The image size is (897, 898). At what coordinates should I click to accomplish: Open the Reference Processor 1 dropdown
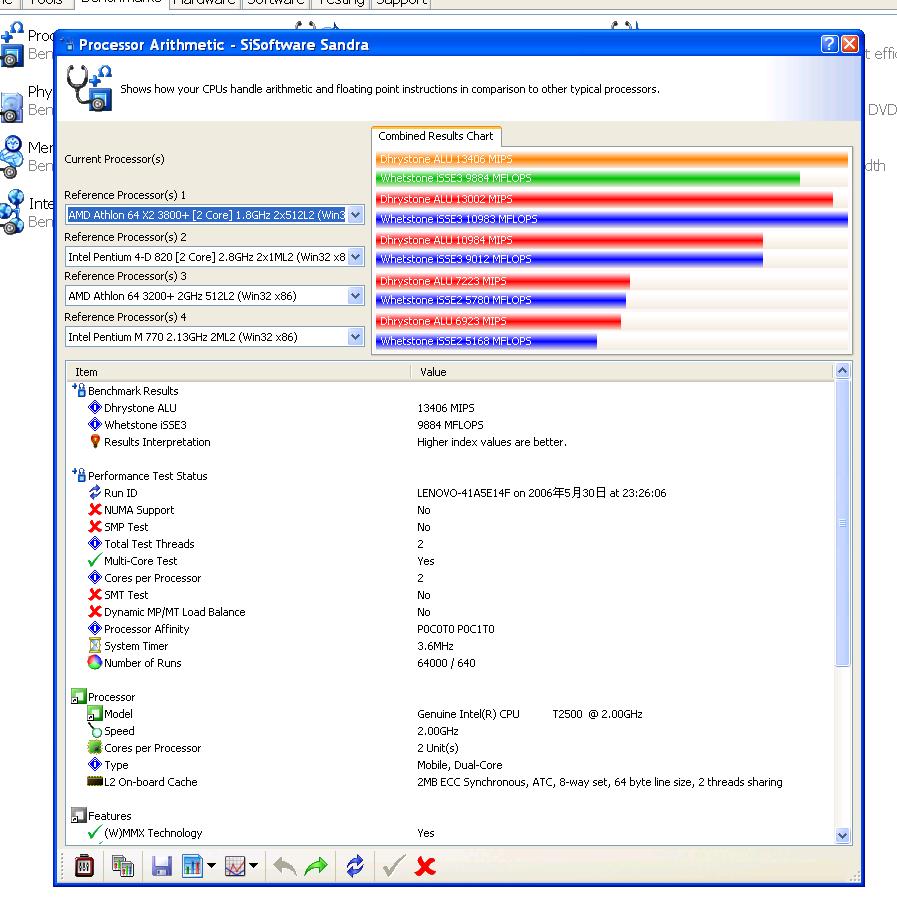pyautogui.click(x=355, y=215)
